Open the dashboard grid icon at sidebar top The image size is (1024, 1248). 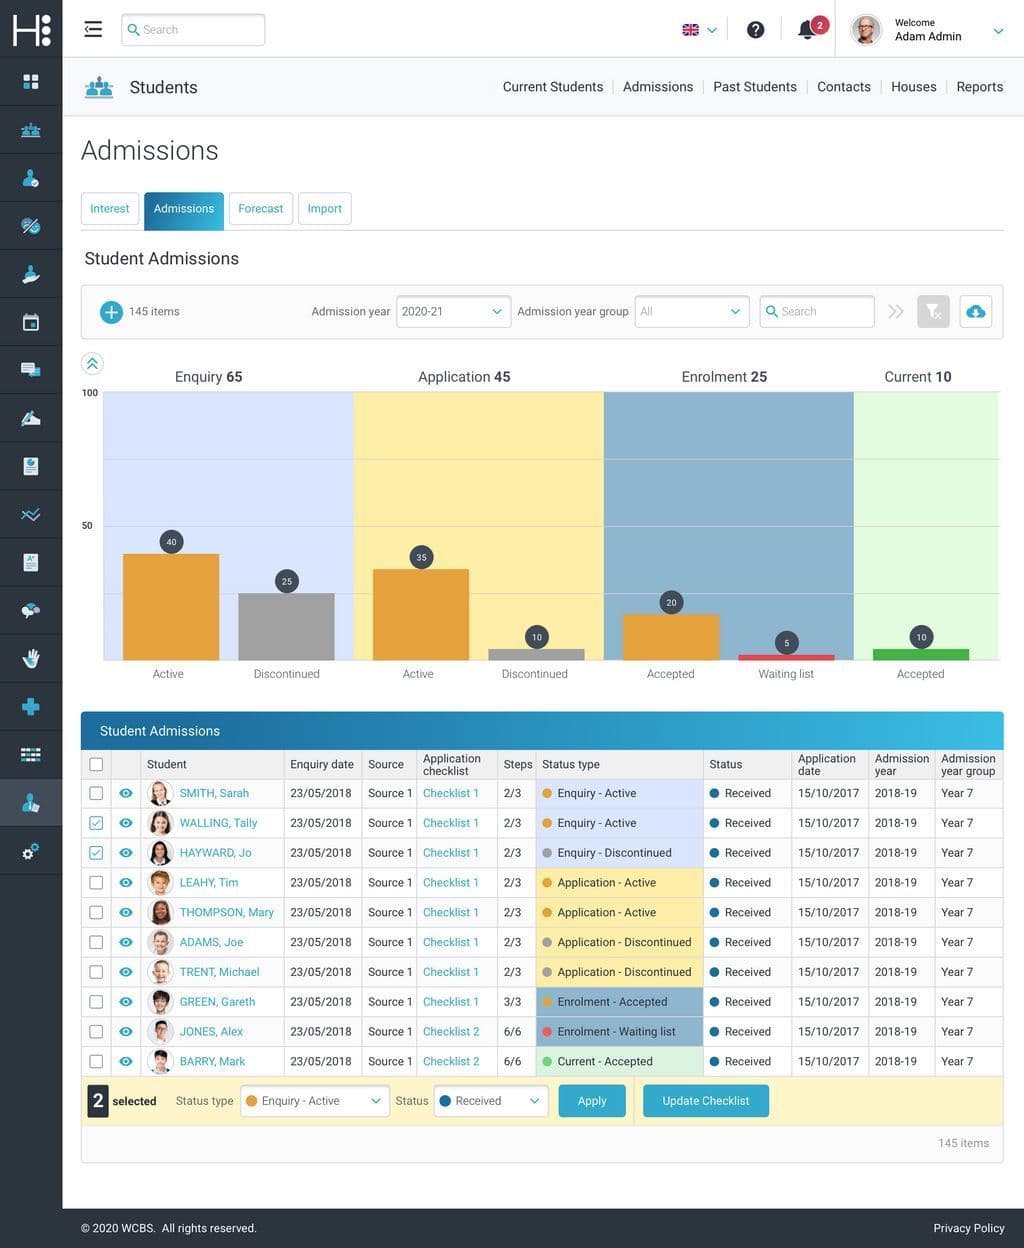click(30, 81)
